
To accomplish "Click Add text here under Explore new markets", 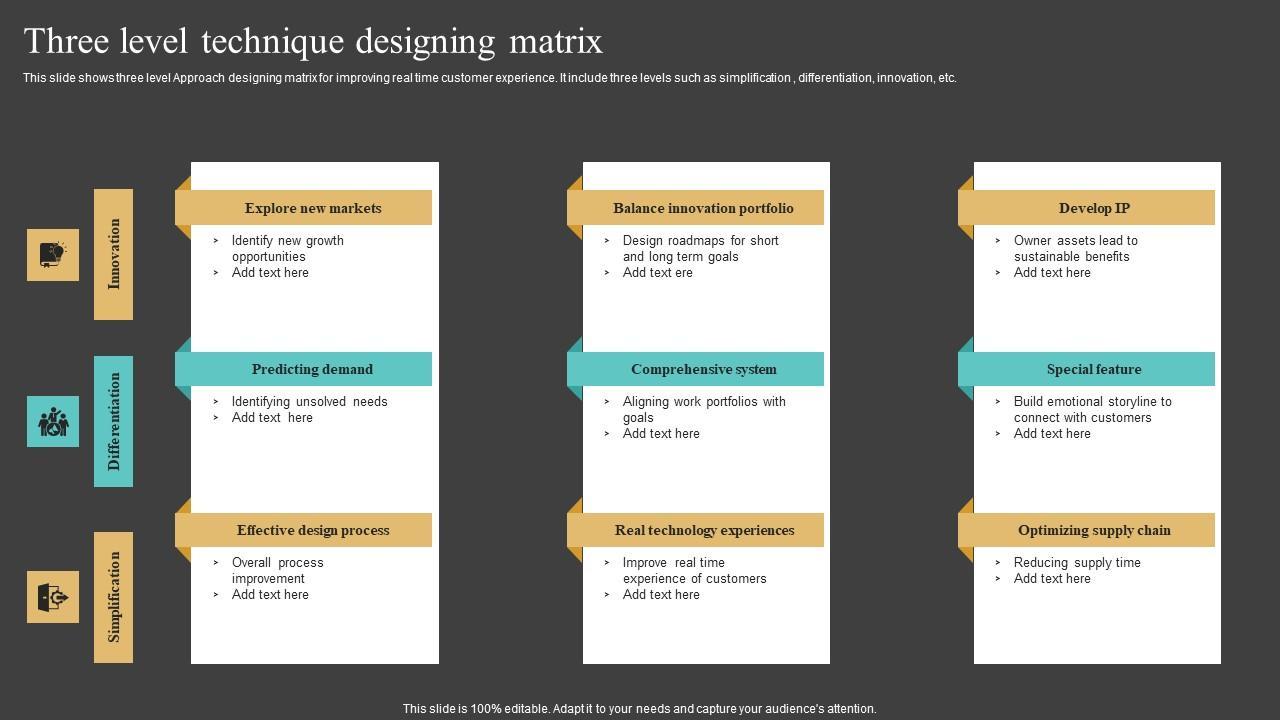I will tap(270, 272).
